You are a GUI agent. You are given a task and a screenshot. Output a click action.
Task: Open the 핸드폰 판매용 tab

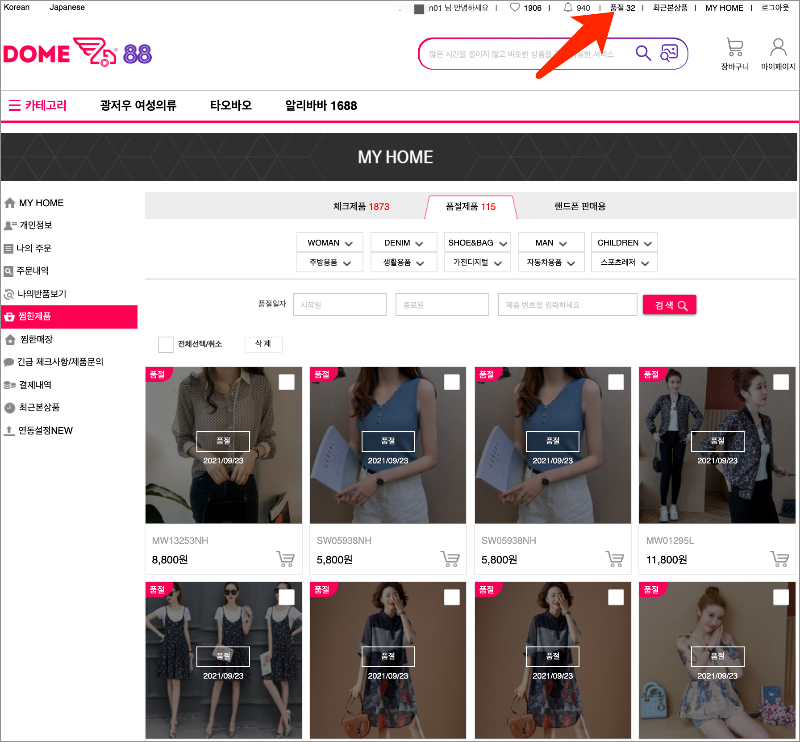pyautogui.click(x=580, y=206)
